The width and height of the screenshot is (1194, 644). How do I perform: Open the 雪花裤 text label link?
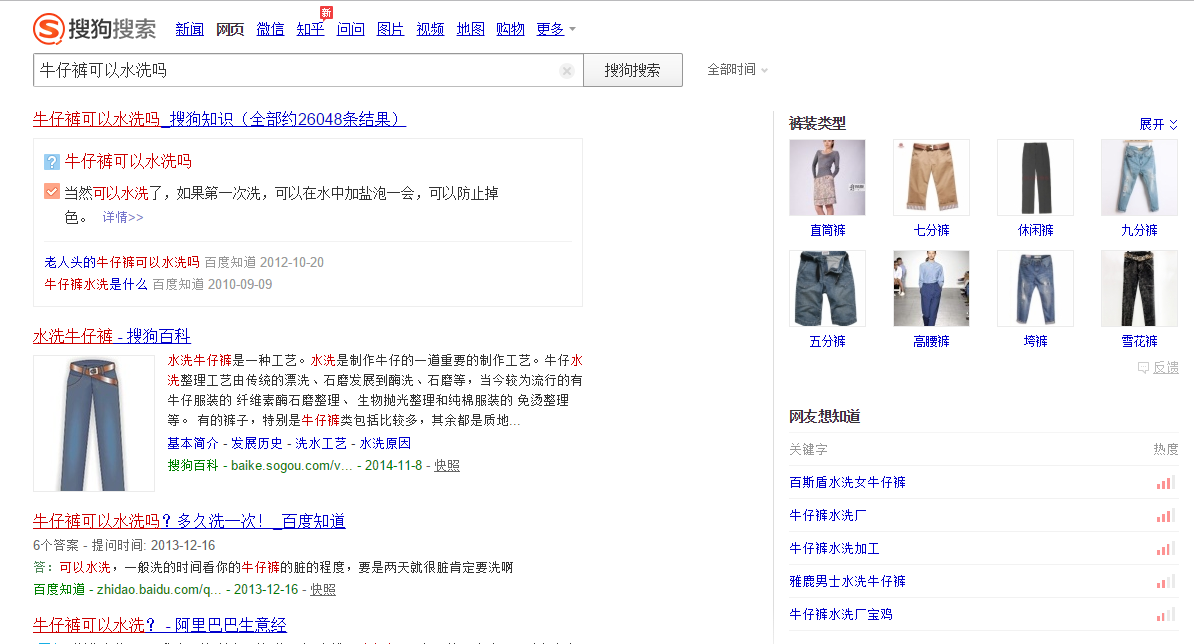(x=1139, y=342)
